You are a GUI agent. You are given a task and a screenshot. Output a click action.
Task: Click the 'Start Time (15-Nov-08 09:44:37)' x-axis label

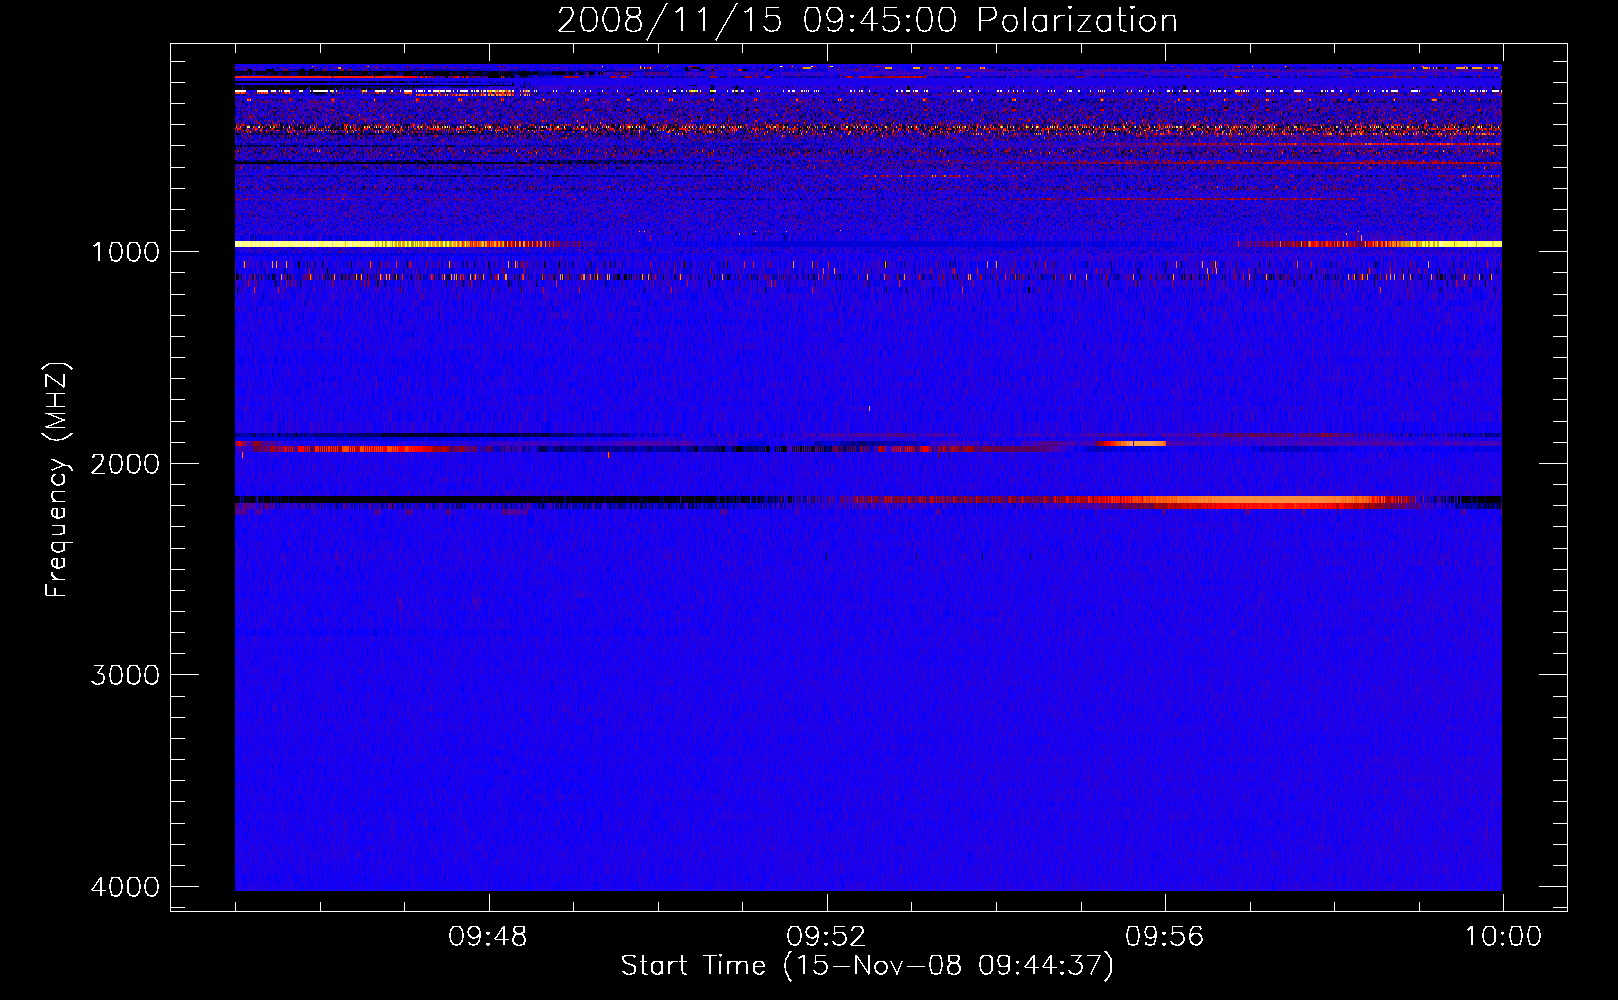pyautogui.click(x=867, y=966)
